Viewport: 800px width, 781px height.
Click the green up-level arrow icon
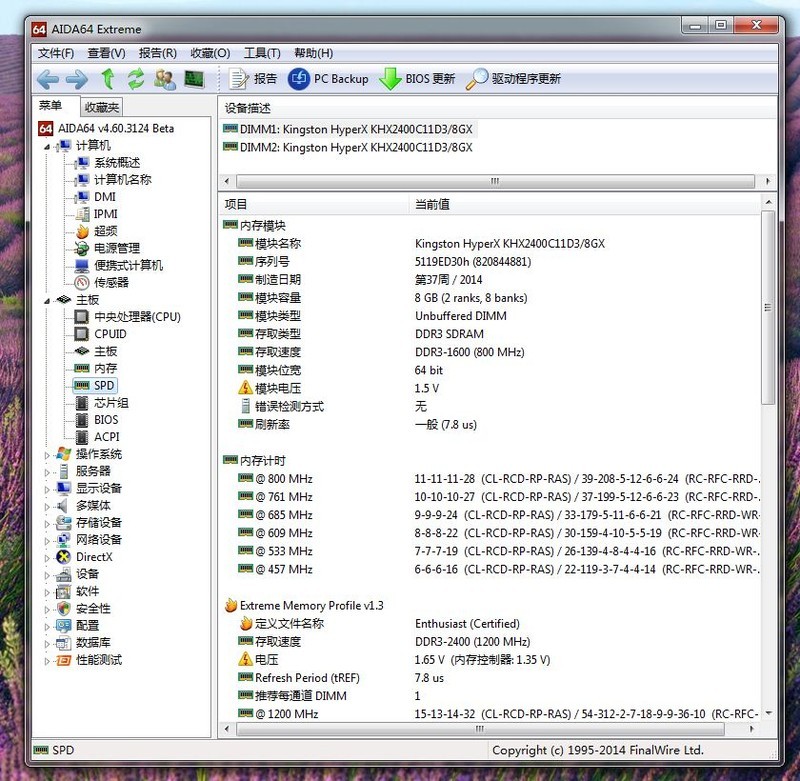tap(108, 79)
